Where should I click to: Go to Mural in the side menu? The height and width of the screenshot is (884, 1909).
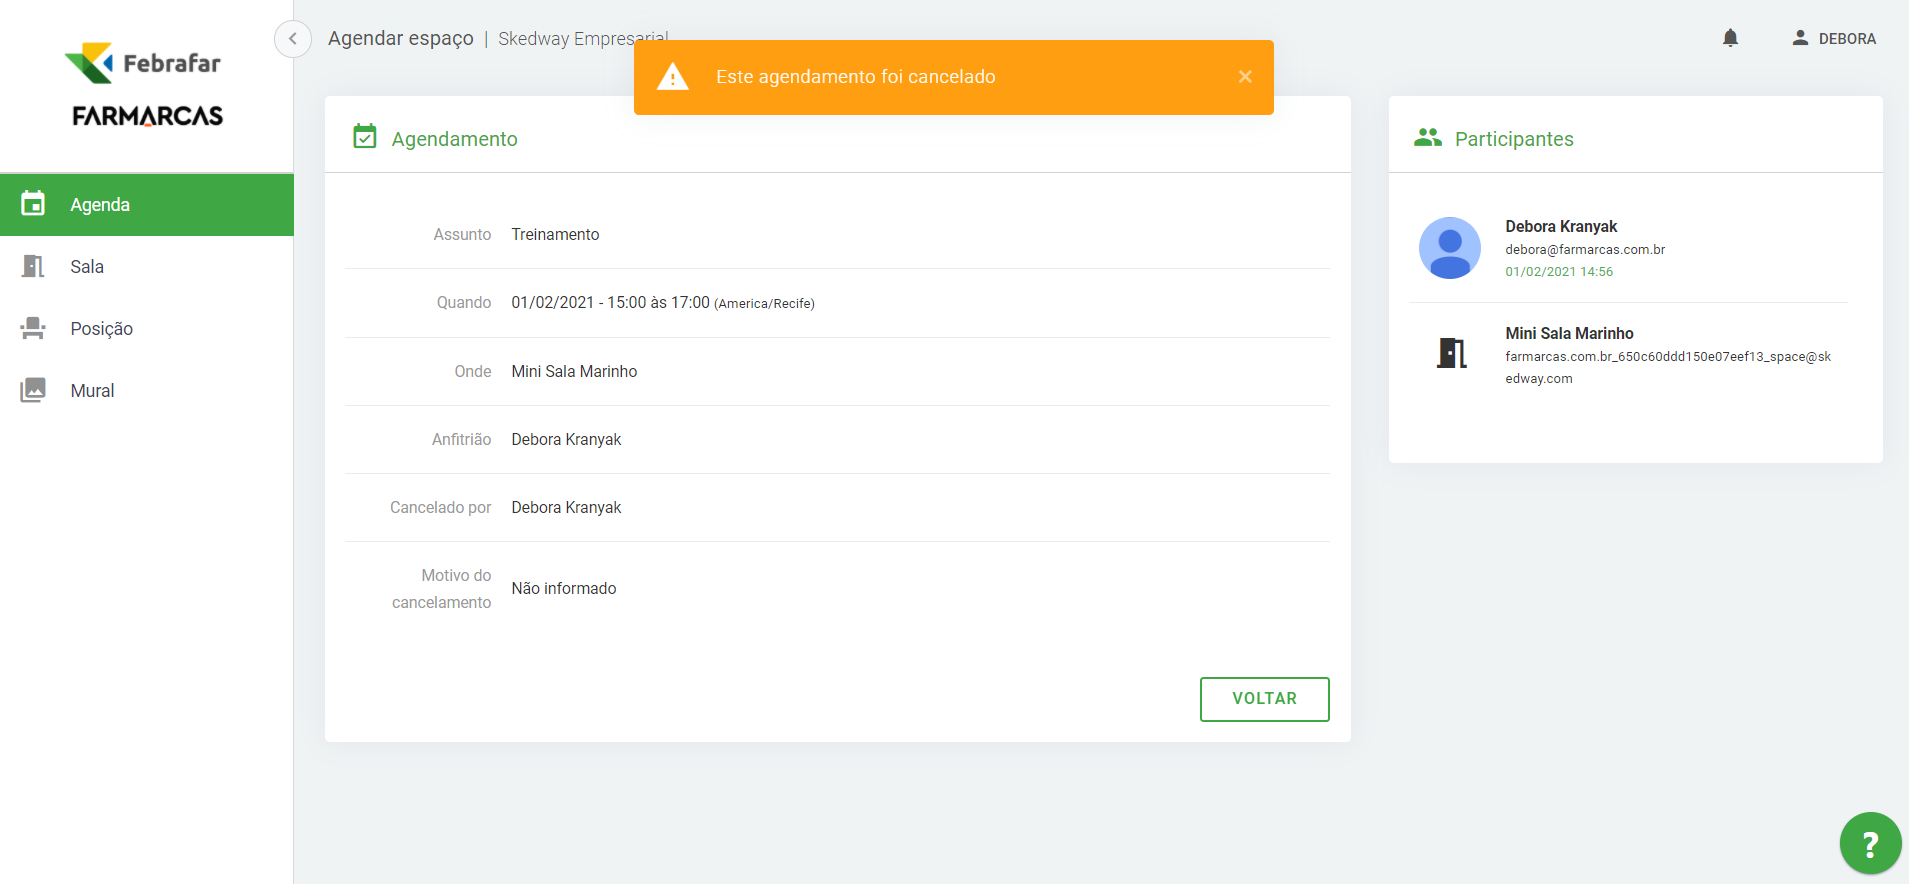coord(92,391)
